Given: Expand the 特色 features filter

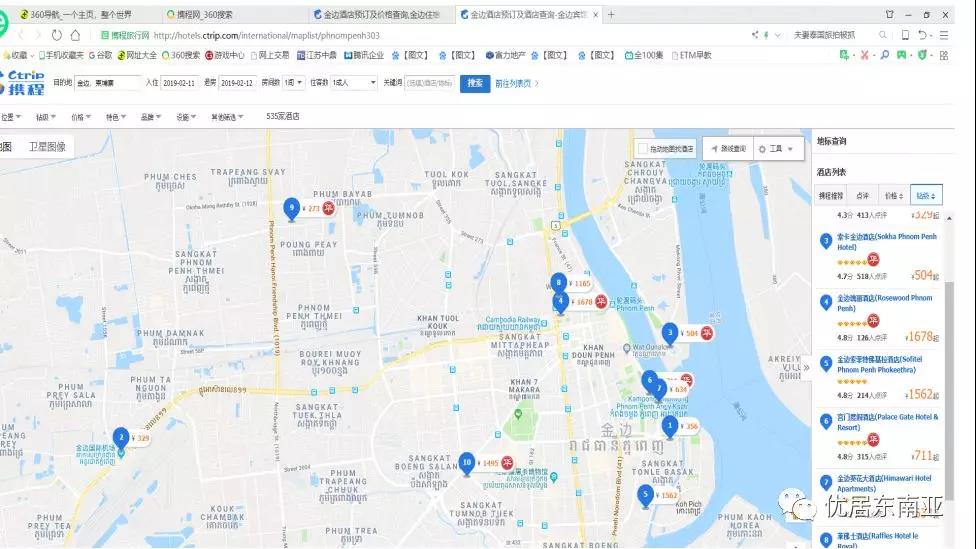Looking at the screenshot, I should click(x=115, y=116).
